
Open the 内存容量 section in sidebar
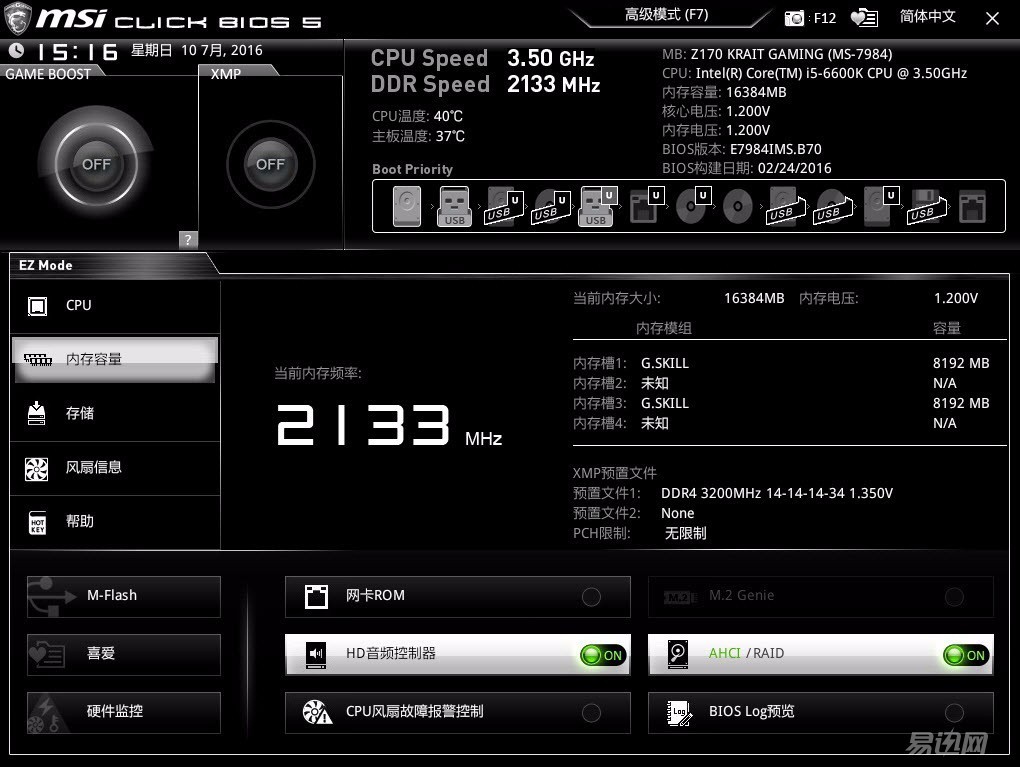115,359
